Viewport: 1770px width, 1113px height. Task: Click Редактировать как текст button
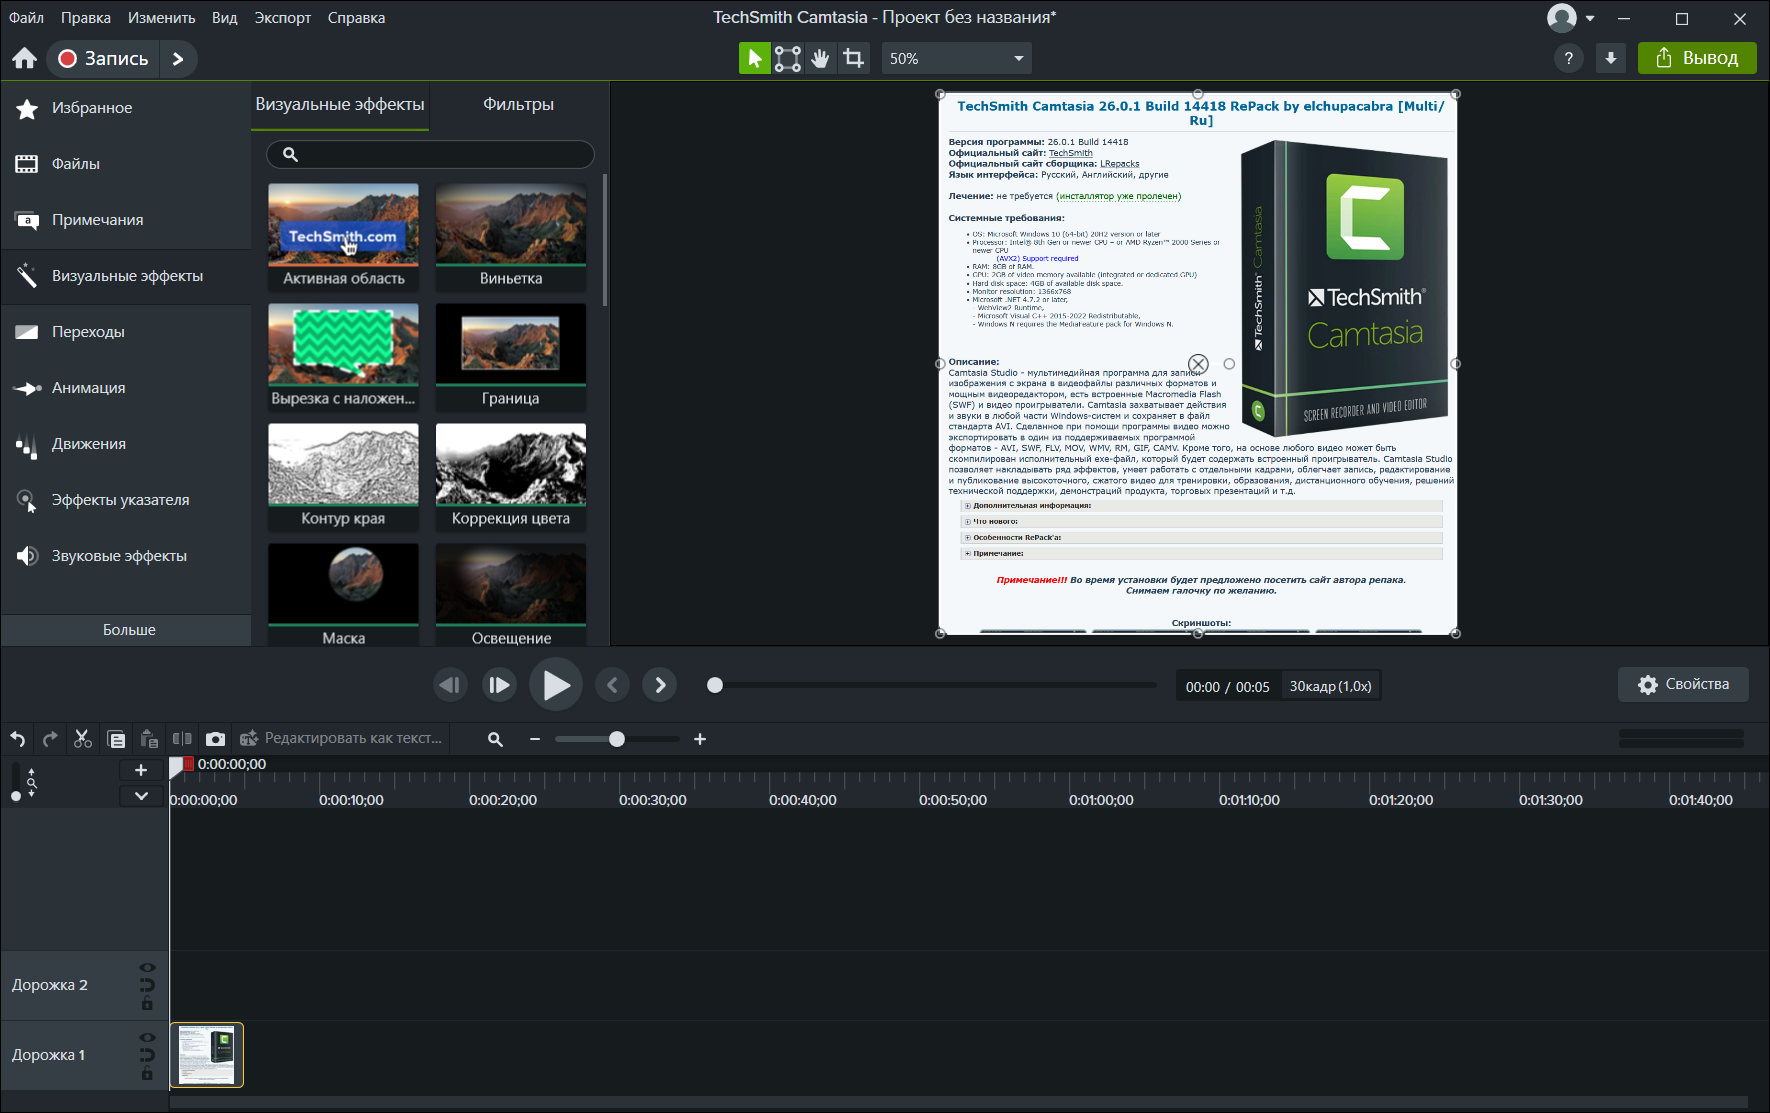coord(341,739)
